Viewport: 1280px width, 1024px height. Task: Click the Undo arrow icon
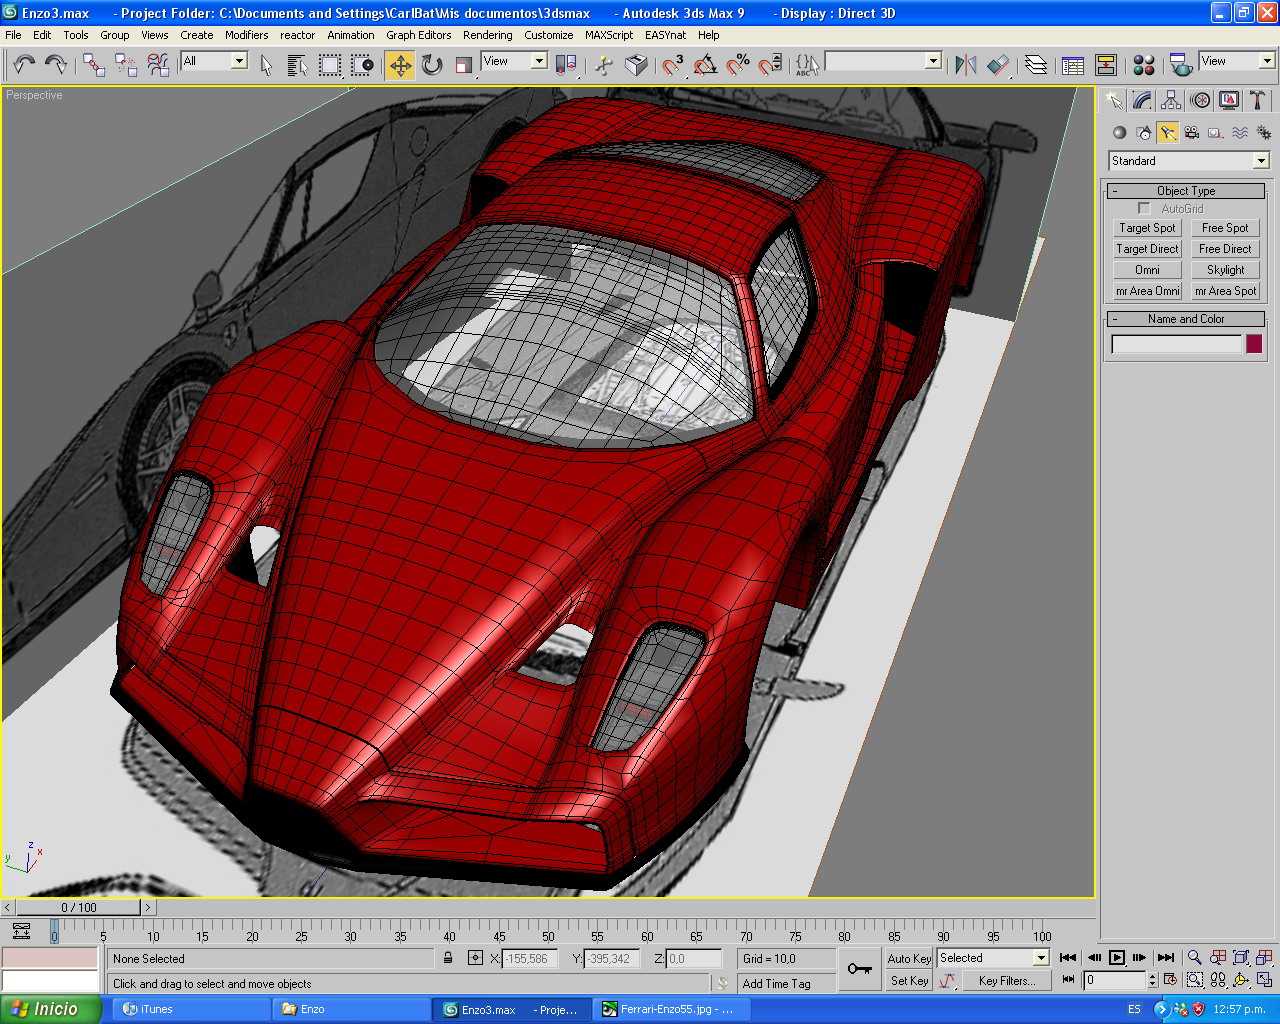coord(24,65)
